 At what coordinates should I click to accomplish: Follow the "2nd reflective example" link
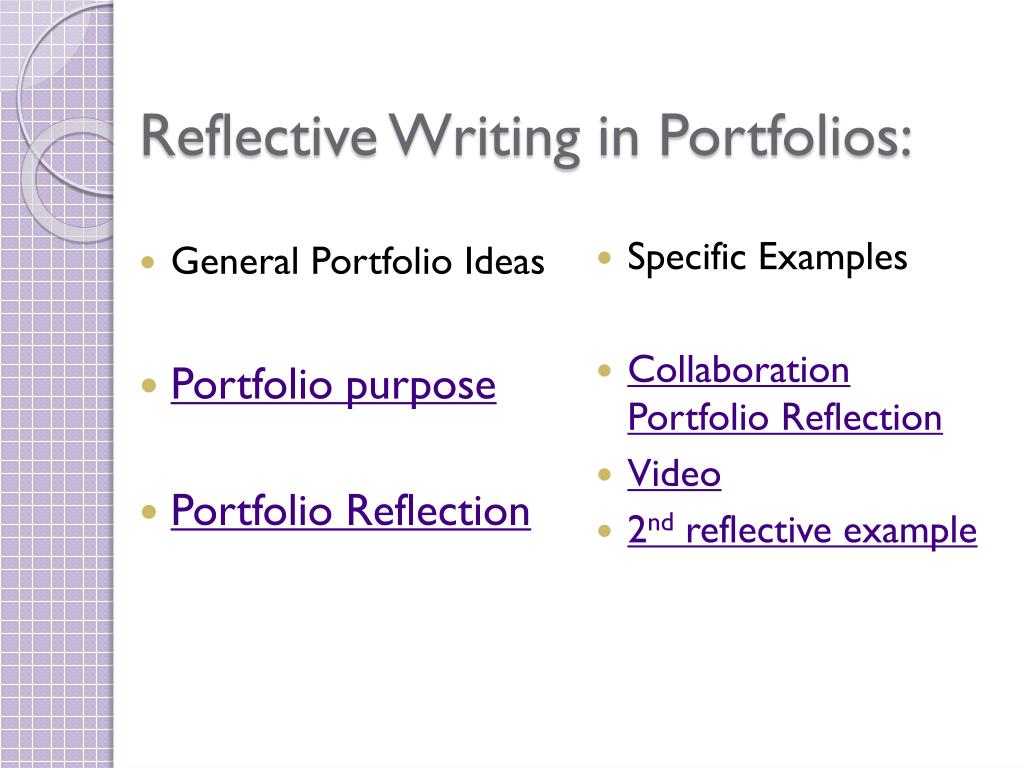point(802,530)
